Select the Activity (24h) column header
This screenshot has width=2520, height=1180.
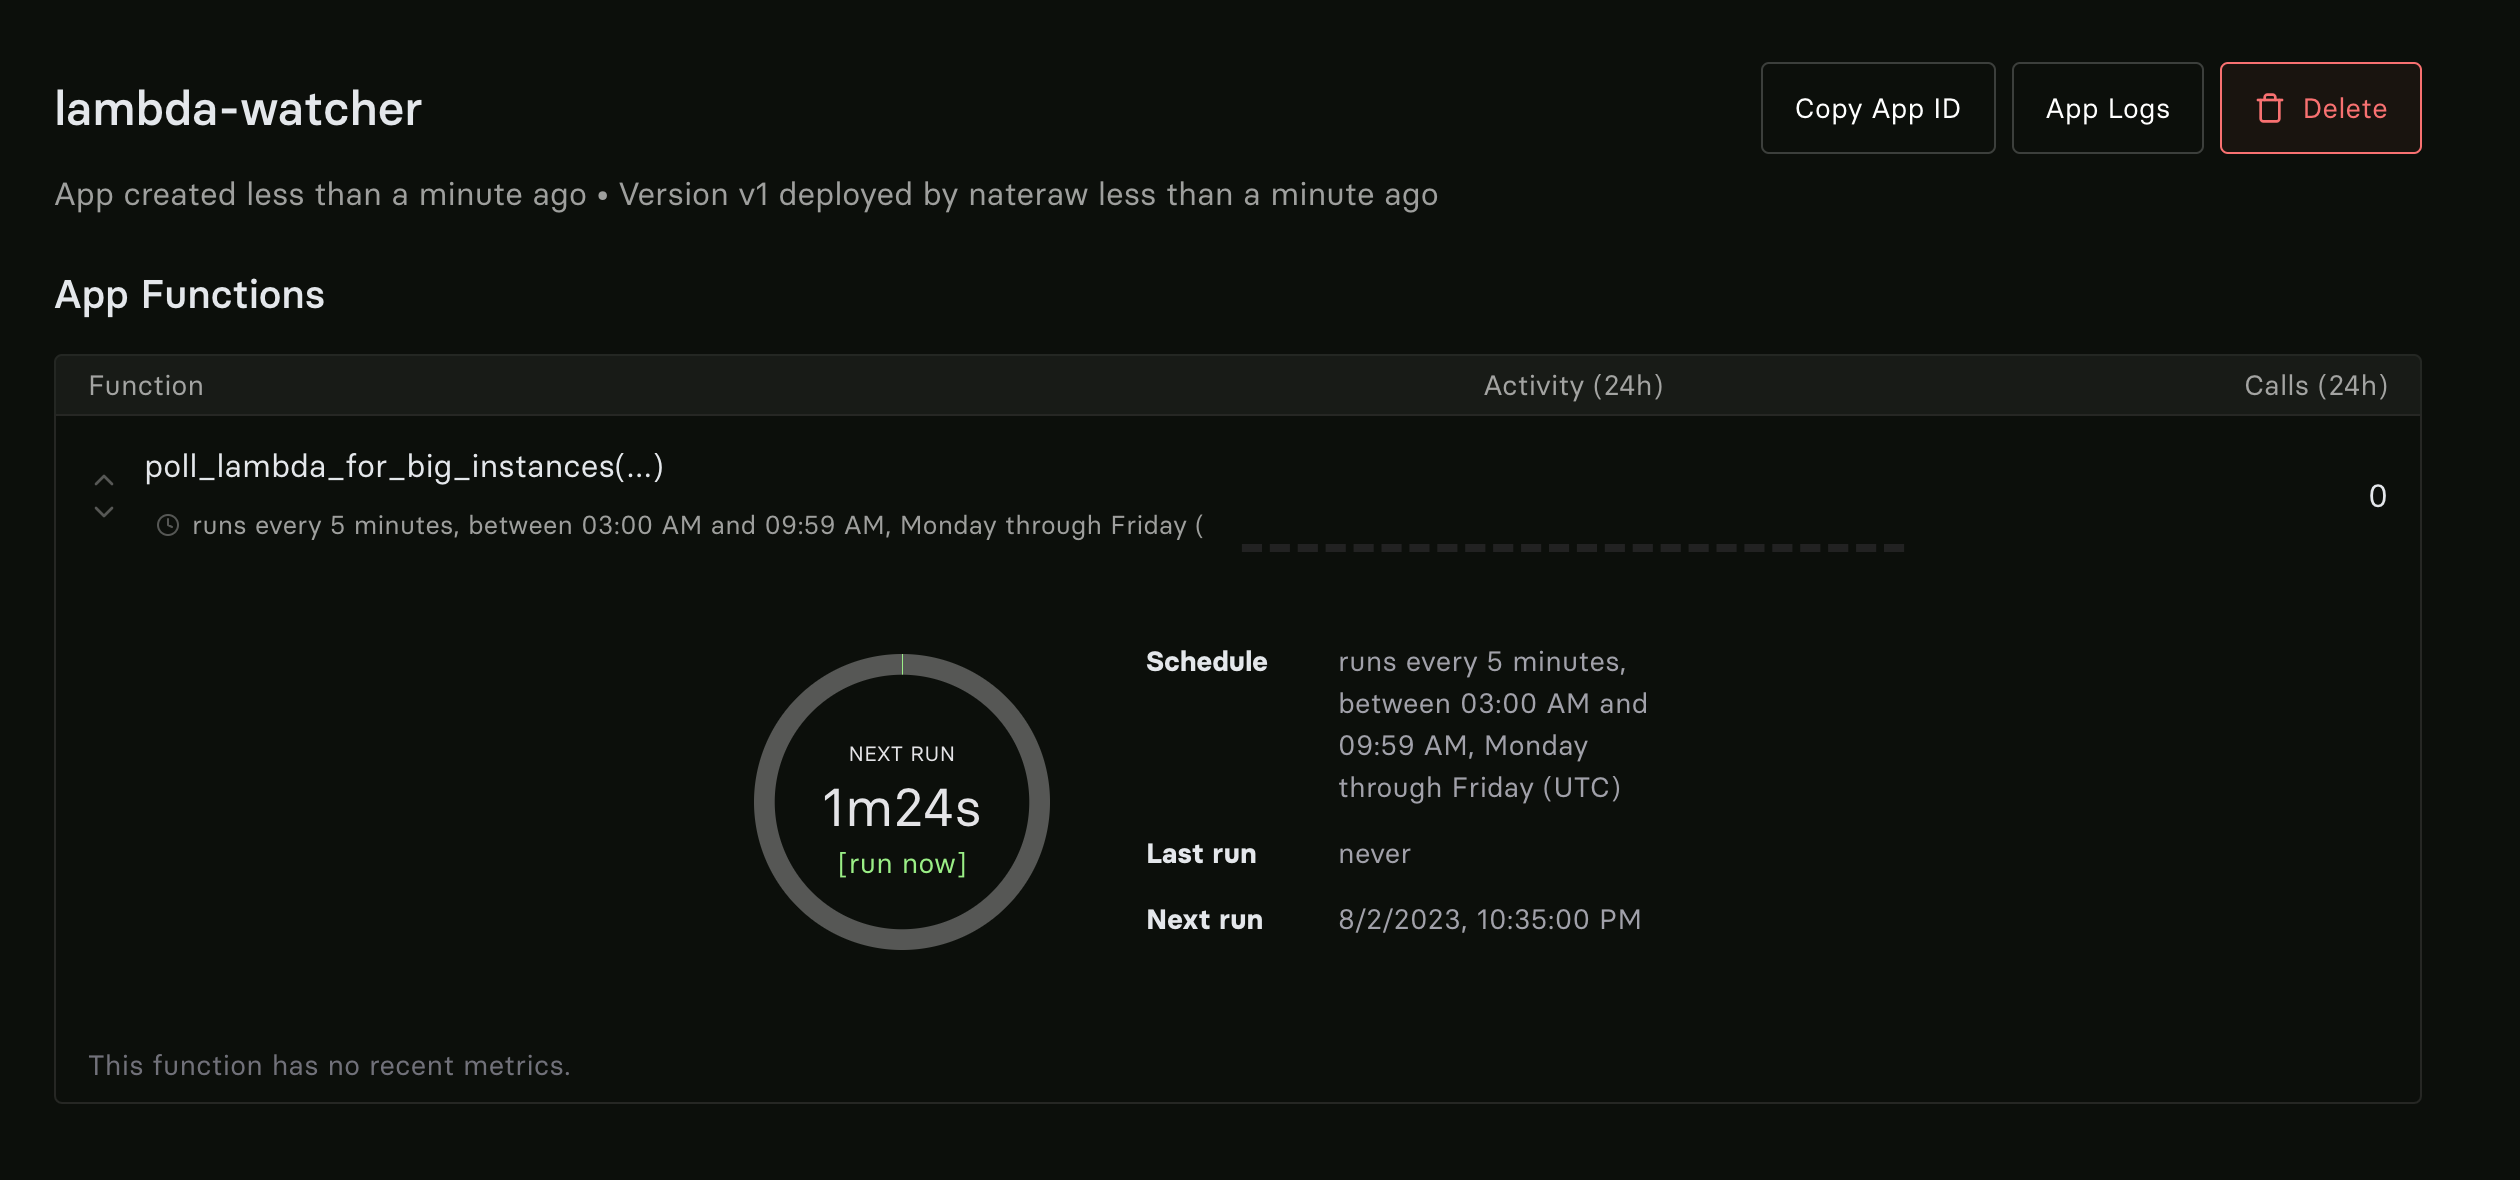click(1573, 386)
